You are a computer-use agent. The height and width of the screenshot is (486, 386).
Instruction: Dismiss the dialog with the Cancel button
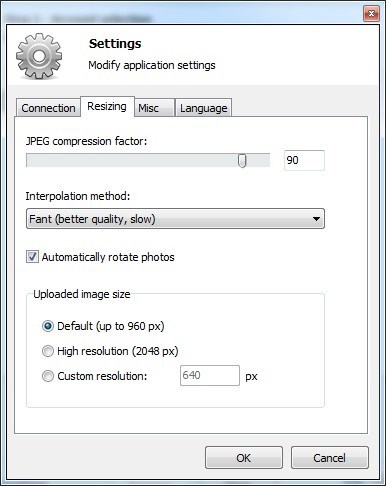(x=330, y=458)
